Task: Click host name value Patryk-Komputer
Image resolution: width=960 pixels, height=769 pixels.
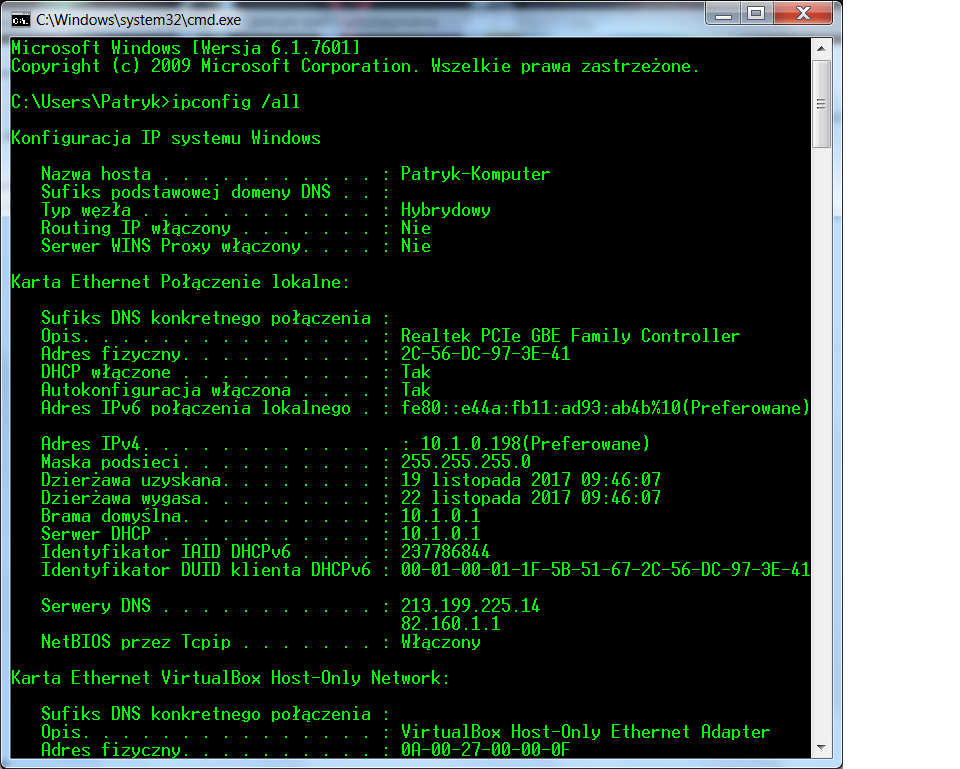Action: point(476,174)
